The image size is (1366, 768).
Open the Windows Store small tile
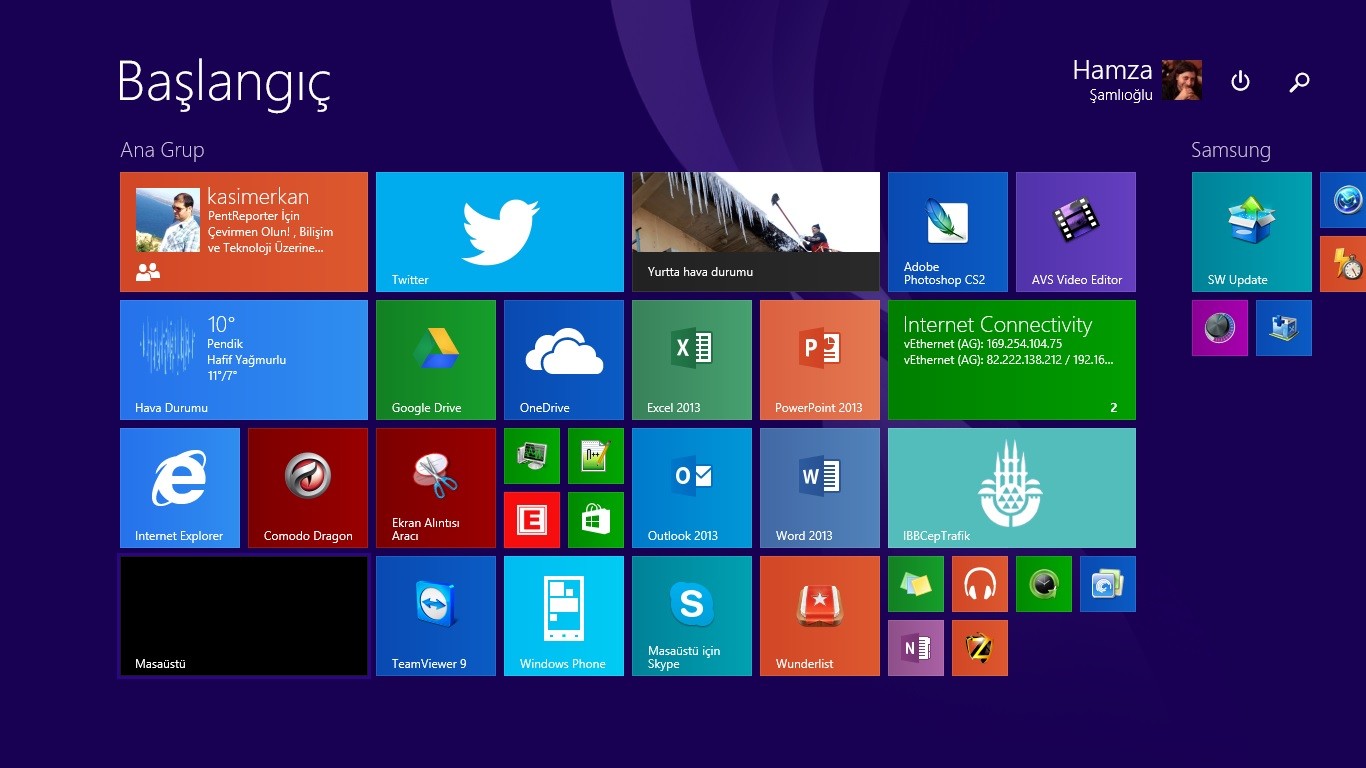(x=596, y=520)
